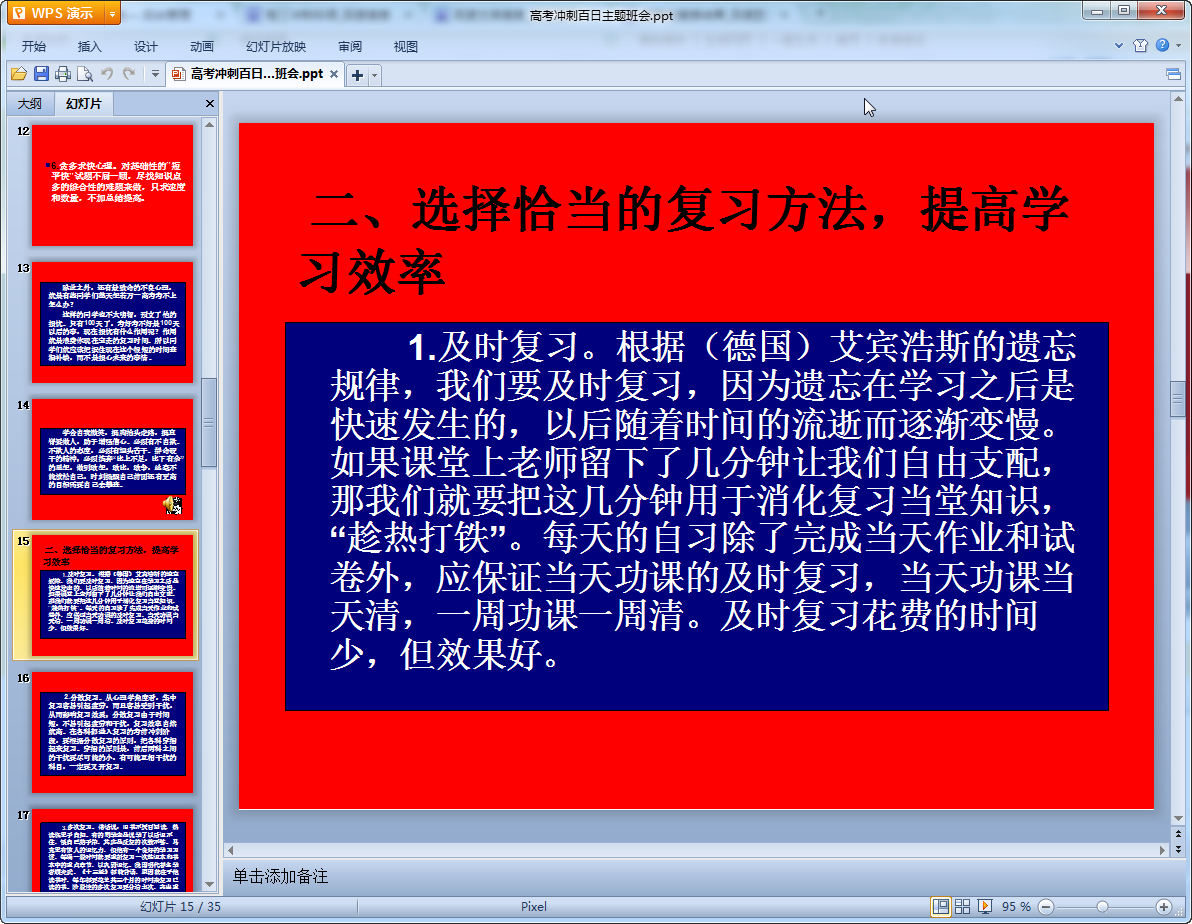Open the 插入 menu
The image size is (1192, 924).
point(89,46)
